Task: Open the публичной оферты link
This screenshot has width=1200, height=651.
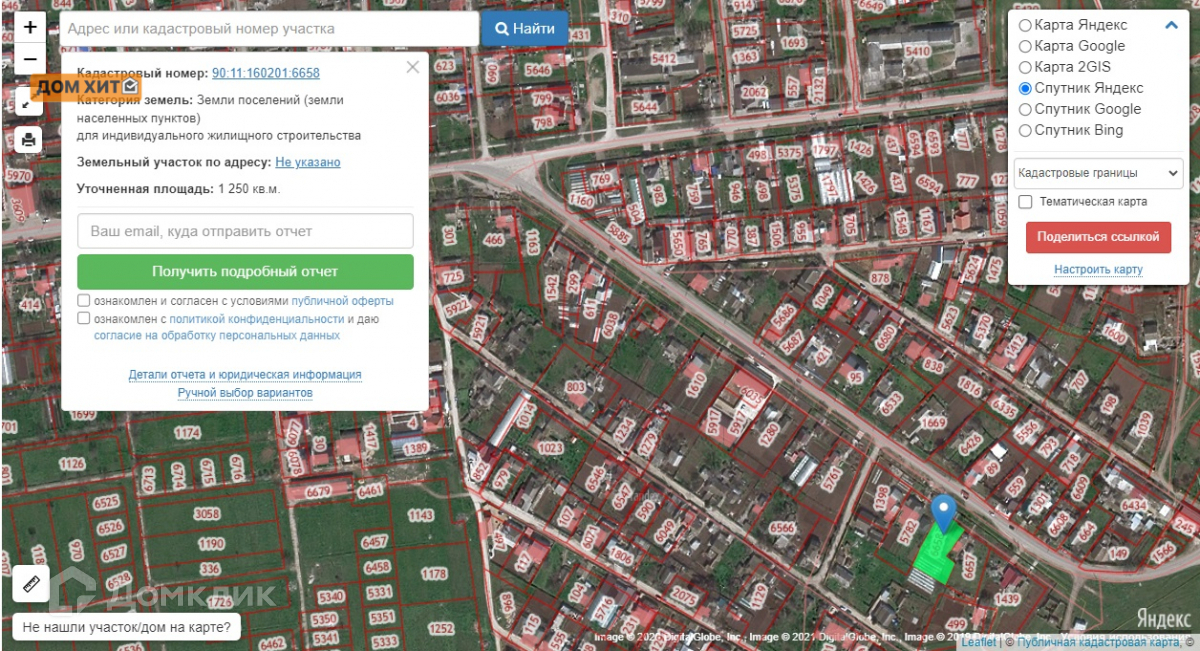Action: click(342, 301)
